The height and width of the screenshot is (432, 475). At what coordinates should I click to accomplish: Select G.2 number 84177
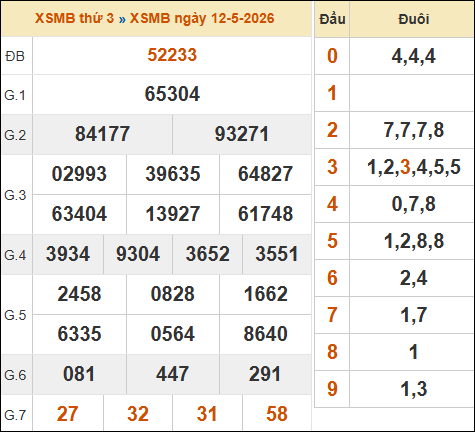click(x=102, y=134)
